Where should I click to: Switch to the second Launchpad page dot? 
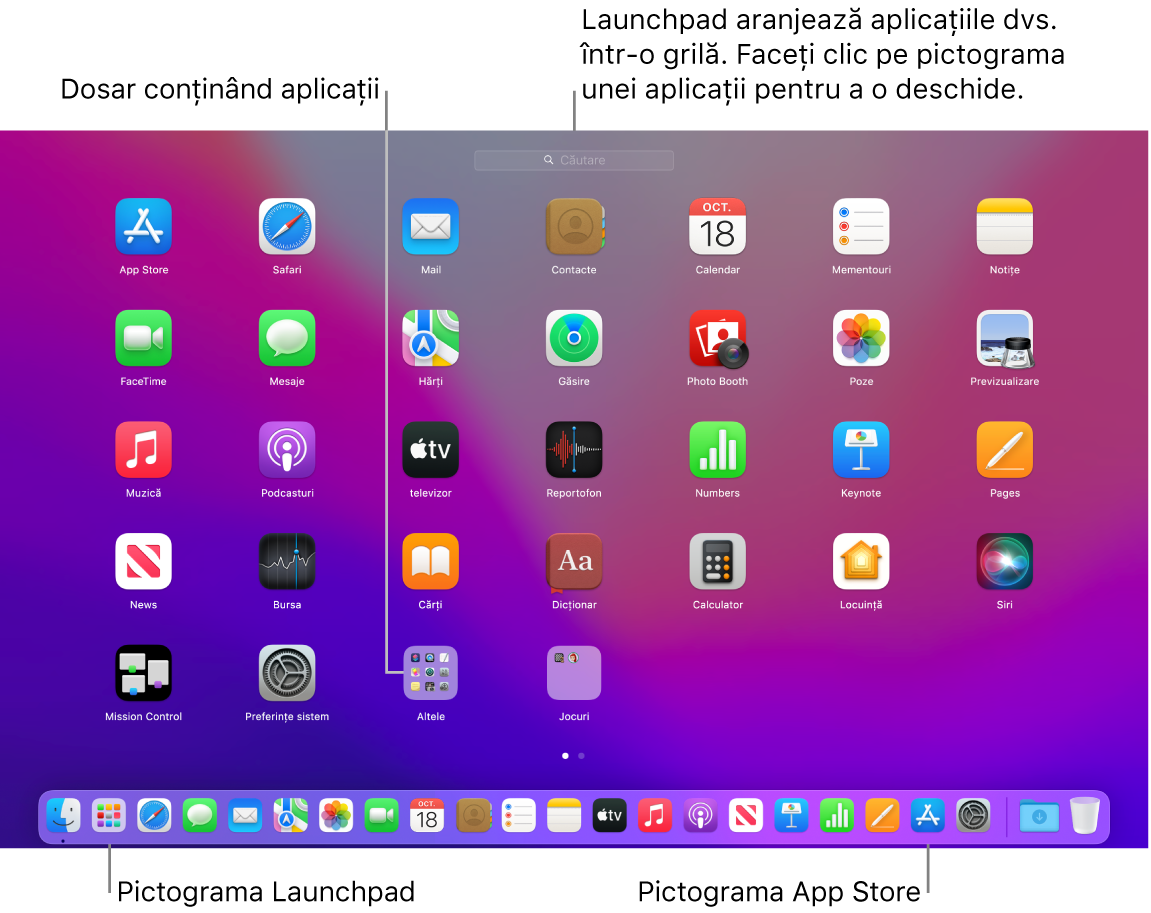tap(581, 756)
